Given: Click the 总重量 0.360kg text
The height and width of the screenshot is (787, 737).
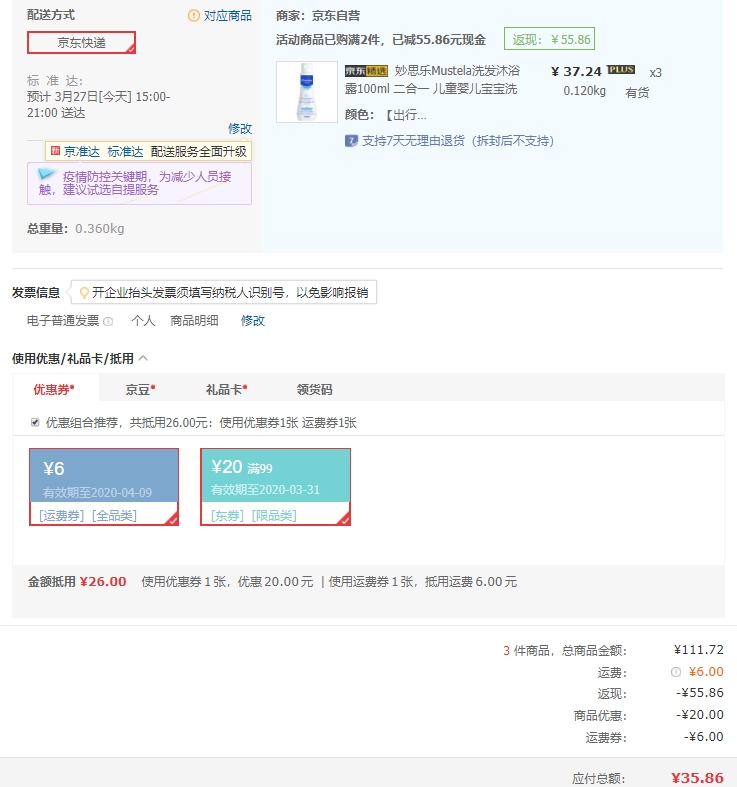Looking at the screenshot, I should point(76,229).
